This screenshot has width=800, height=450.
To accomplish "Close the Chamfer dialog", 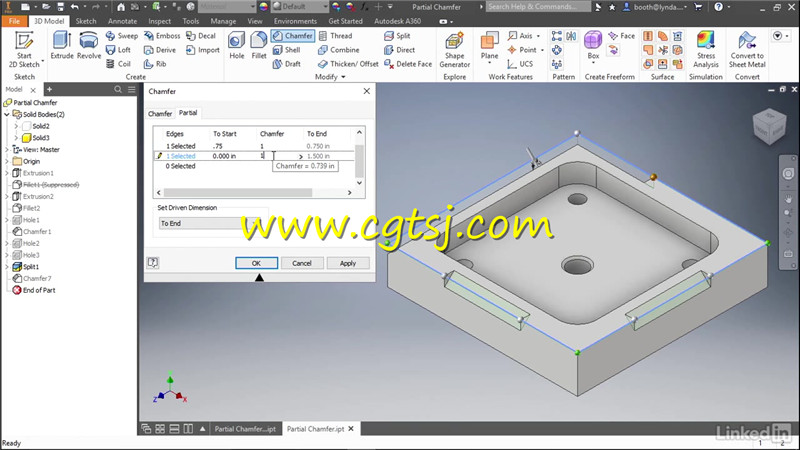I will [x=366, y=91].
